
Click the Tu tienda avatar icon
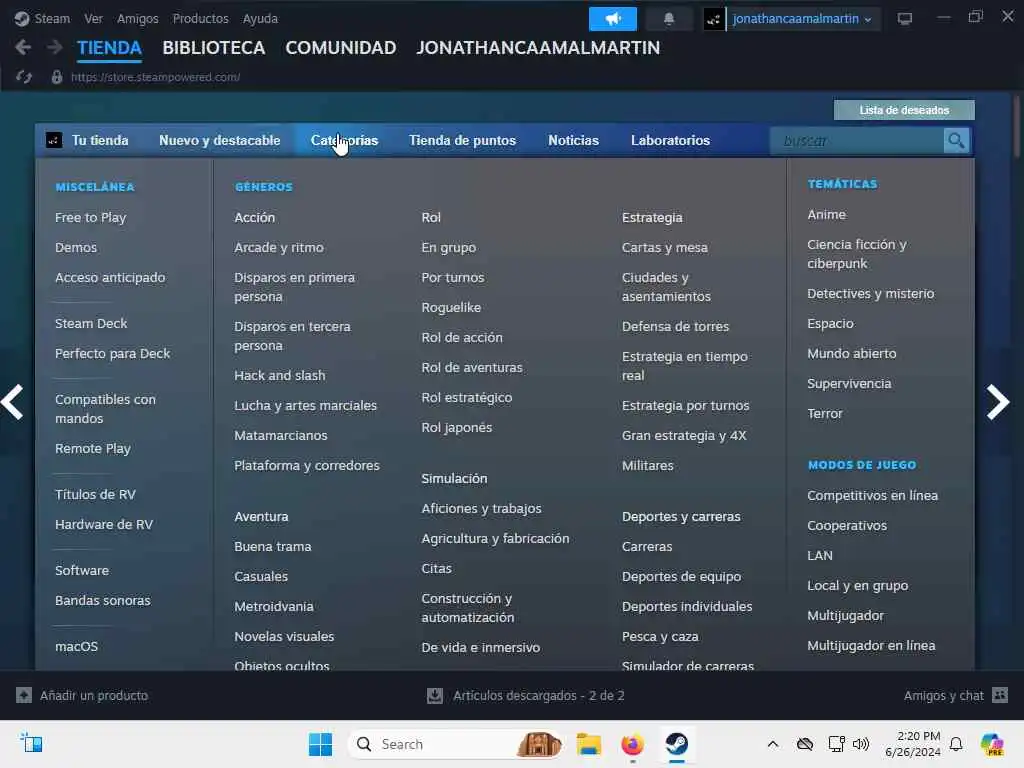pos(54,140)
